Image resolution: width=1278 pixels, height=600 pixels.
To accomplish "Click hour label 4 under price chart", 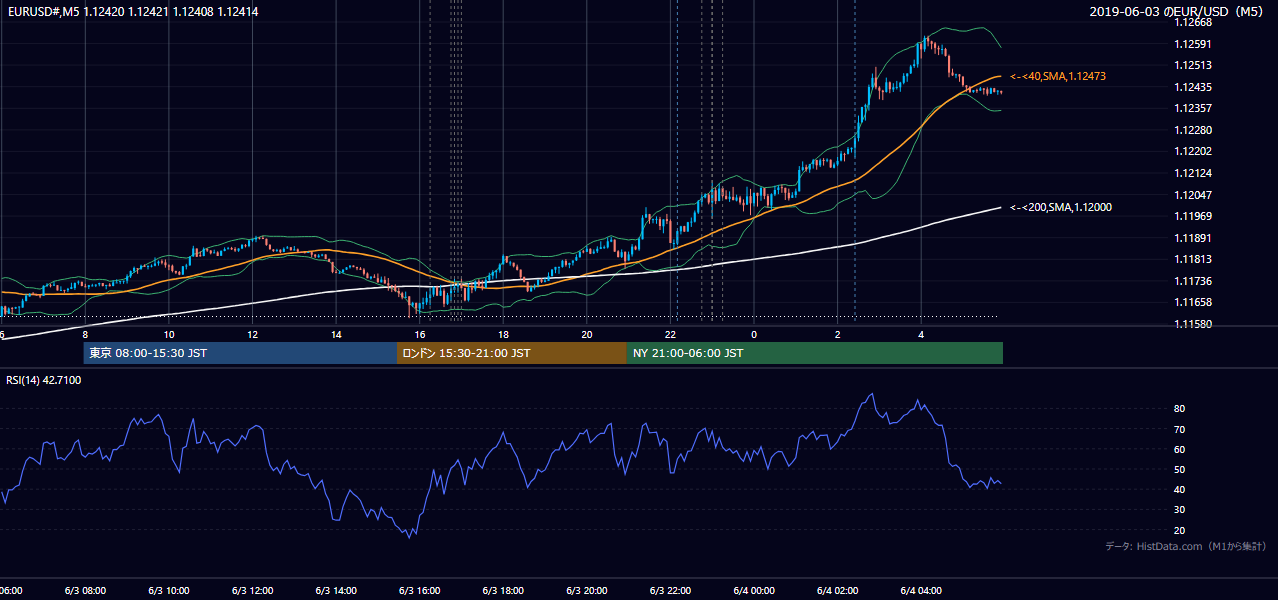I will pyautogui.click(x=922, y=334).
